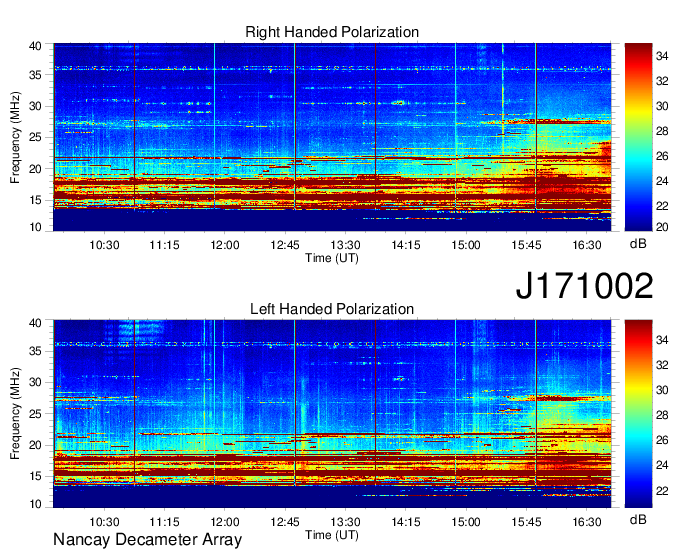
Task: Click the "40" frequency tick of the top plot
Action: tap(35, 46)
